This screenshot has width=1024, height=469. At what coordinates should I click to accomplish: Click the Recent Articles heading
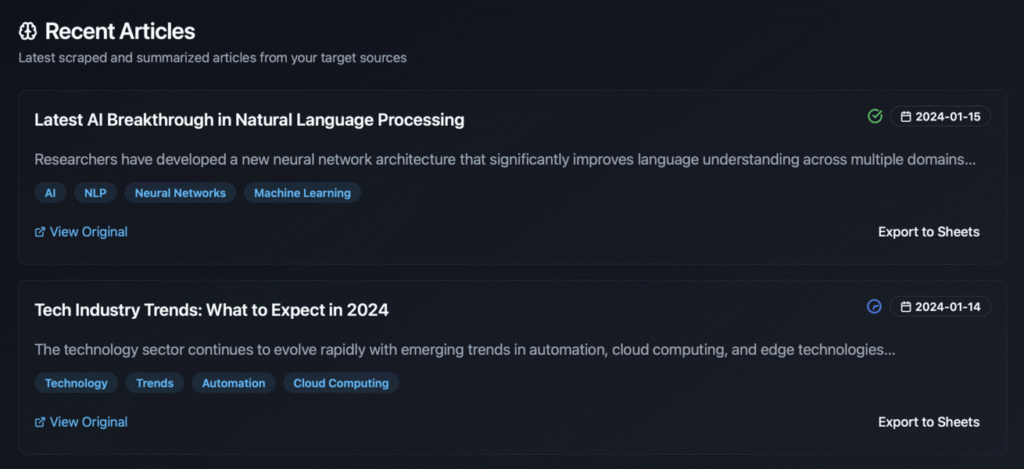click(x=120, y=31)
